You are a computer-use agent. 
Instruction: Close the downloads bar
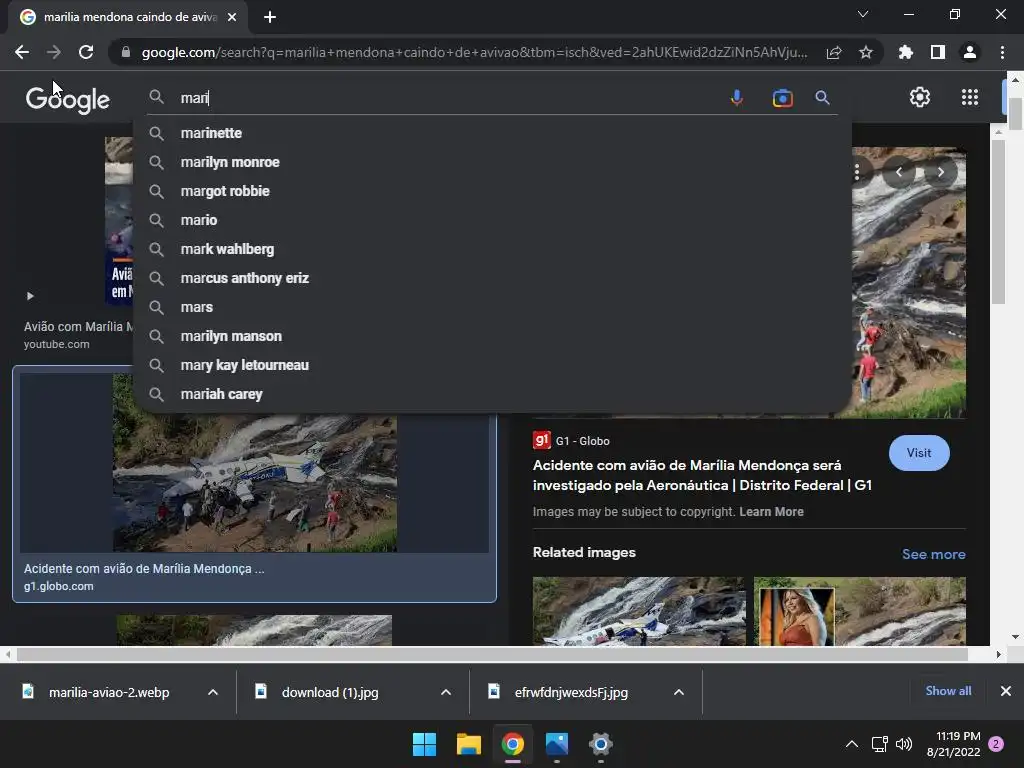point(1006,691)
